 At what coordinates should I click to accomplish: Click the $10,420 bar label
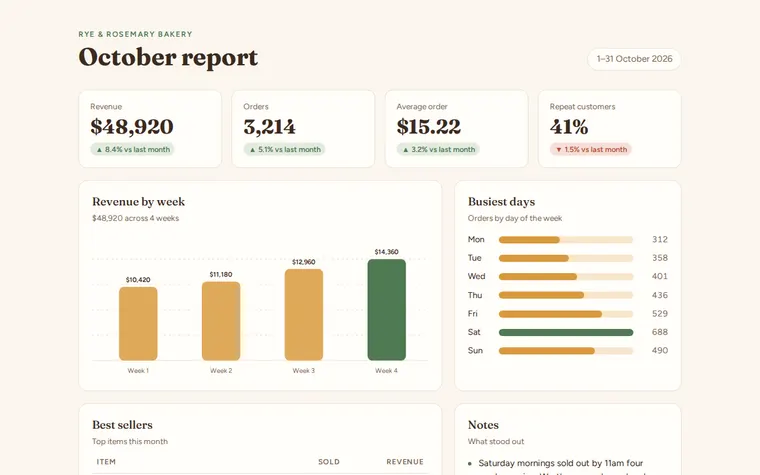(138, 280)
